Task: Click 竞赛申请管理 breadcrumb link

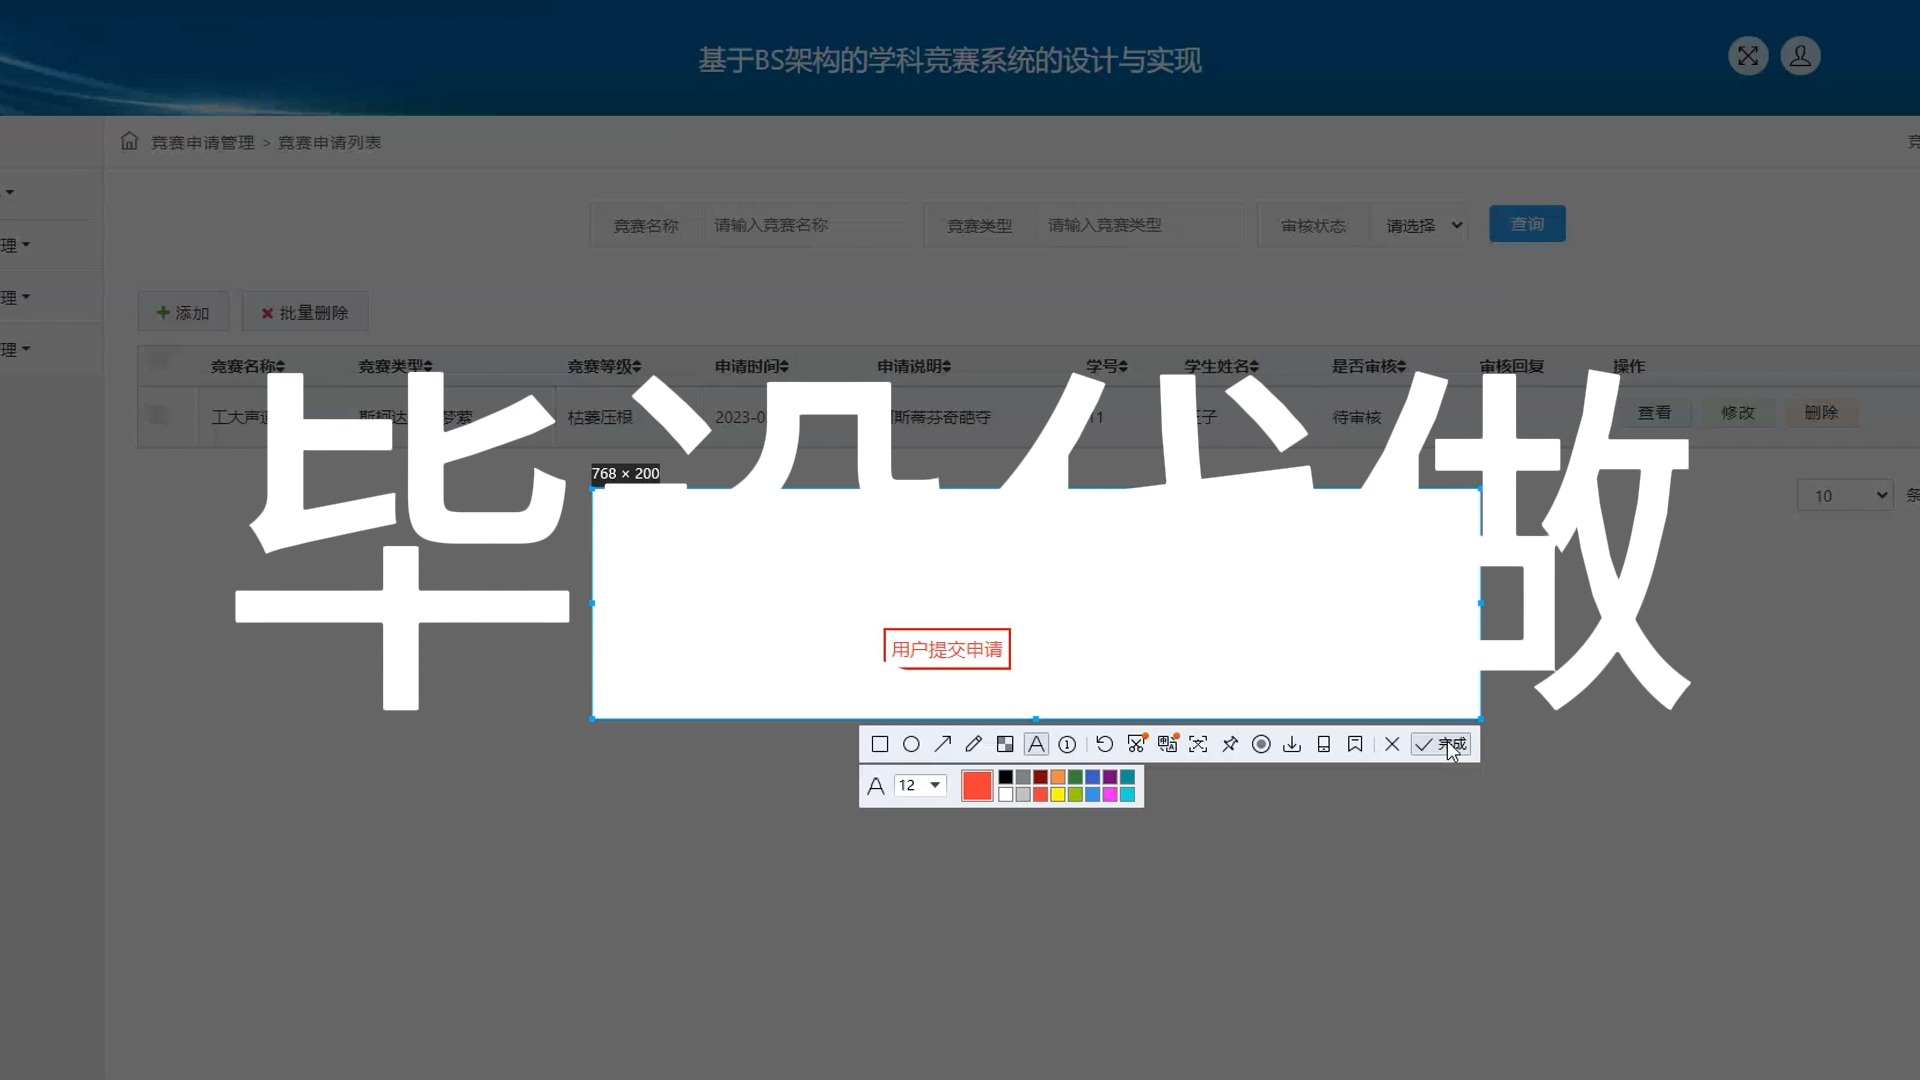Action: coord(202,143)
